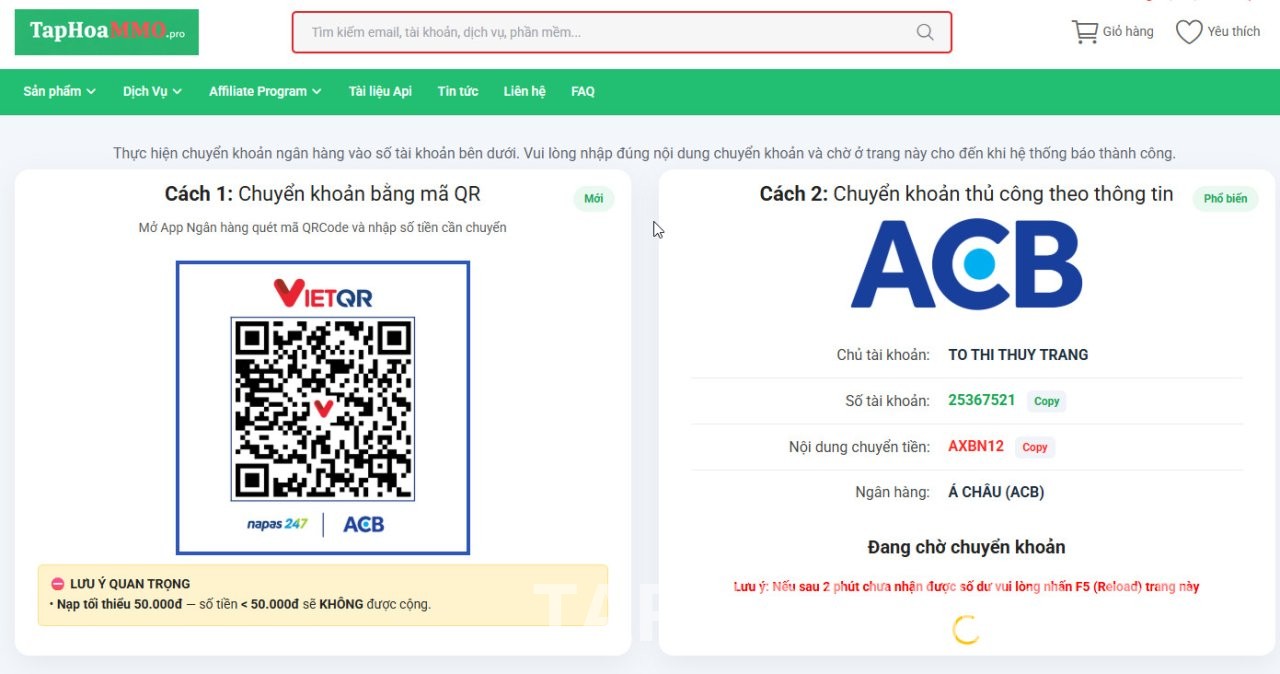Click the large ACB bank logo

966,264
